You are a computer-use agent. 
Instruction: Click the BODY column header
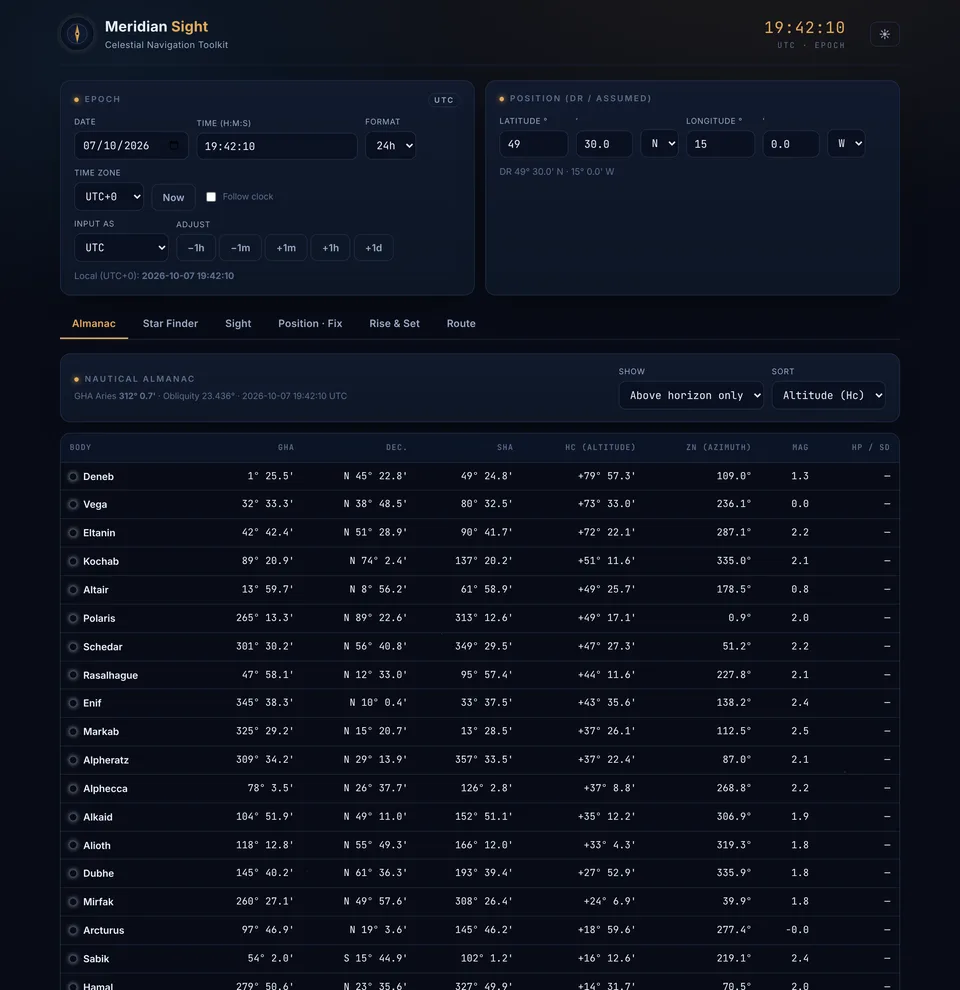(80, 447)
